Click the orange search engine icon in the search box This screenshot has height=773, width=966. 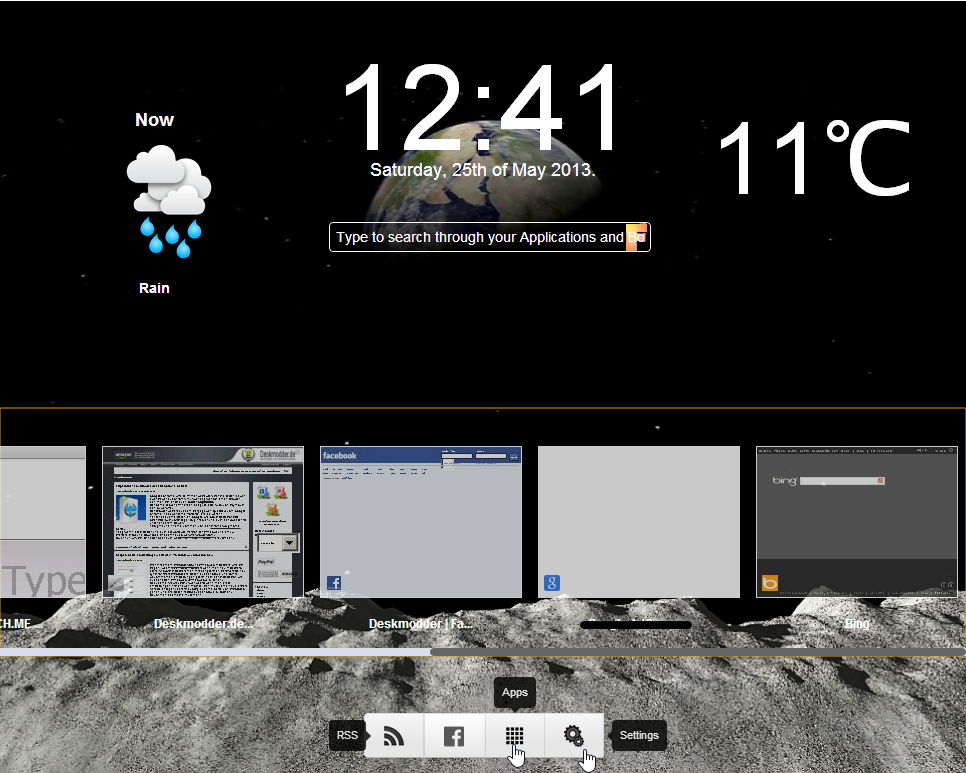tap(636, 237)
